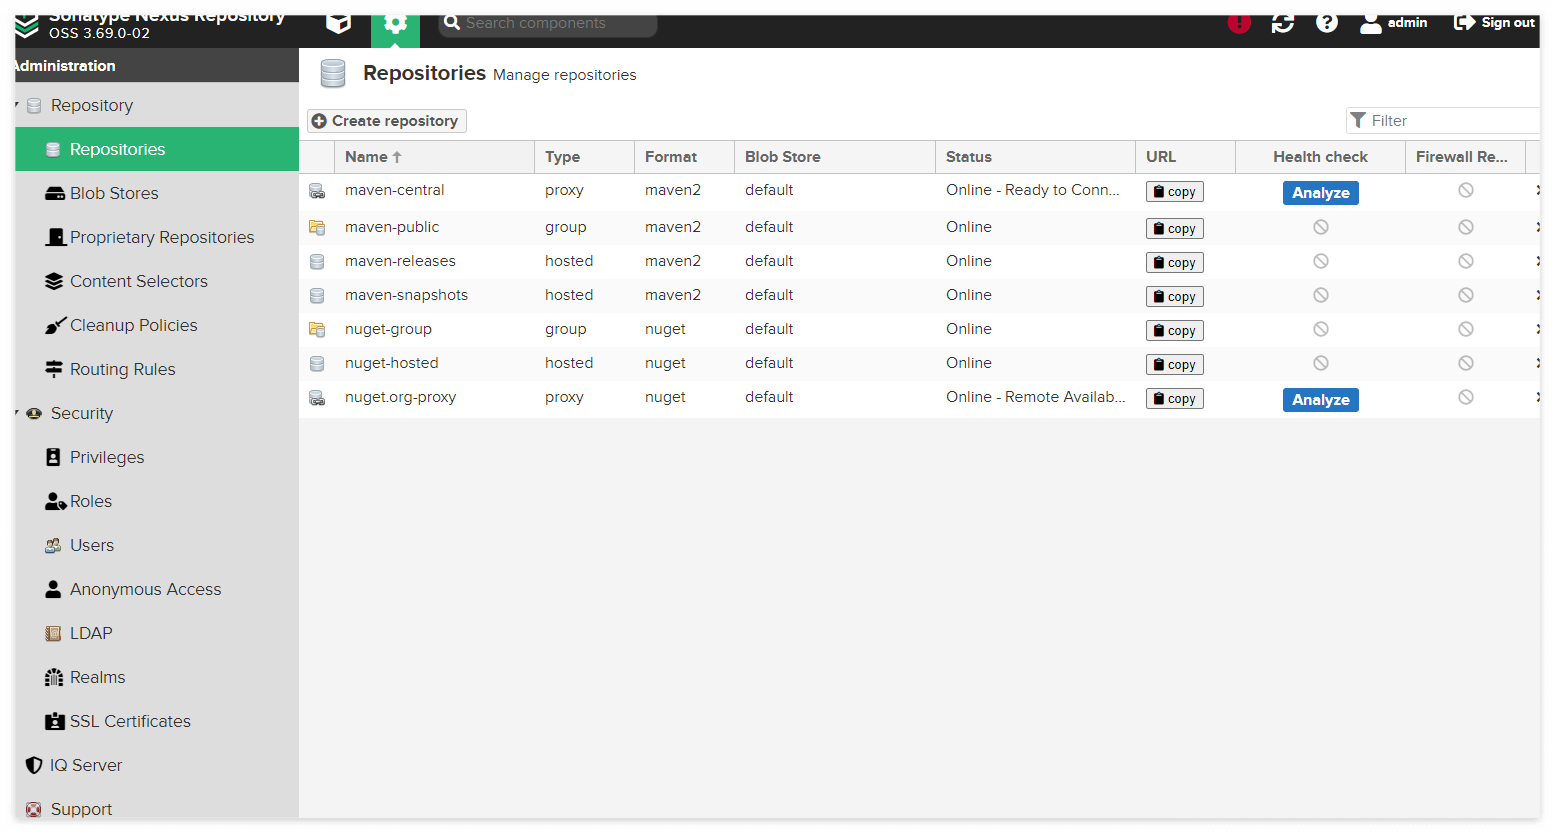Viewport: 1555px width, 833px height.
Task: Collapse the Security section in sidebar
Action: [18, 413]
